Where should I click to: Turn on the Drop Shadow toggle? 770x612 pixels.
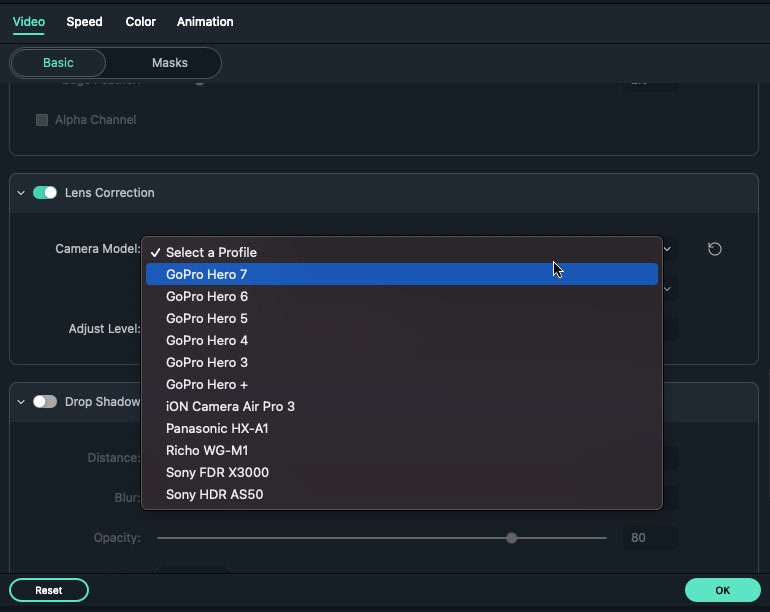[45, 402]
